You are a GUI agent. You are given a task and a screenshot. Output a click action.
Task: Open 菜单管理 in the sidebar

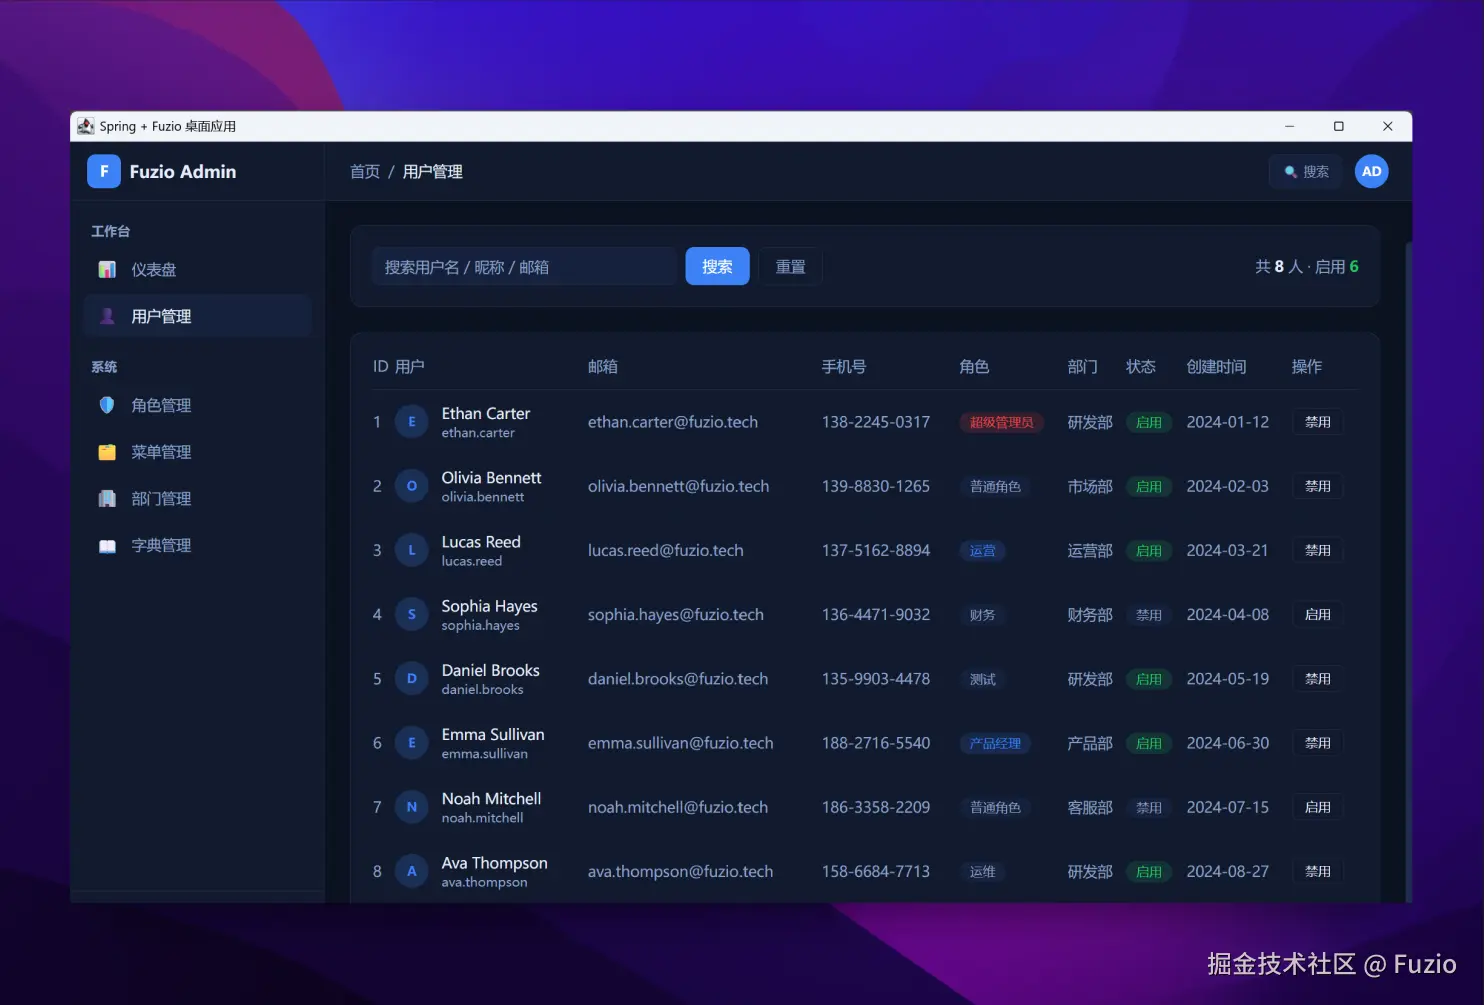pyautogui.click(x=198, y=452)
